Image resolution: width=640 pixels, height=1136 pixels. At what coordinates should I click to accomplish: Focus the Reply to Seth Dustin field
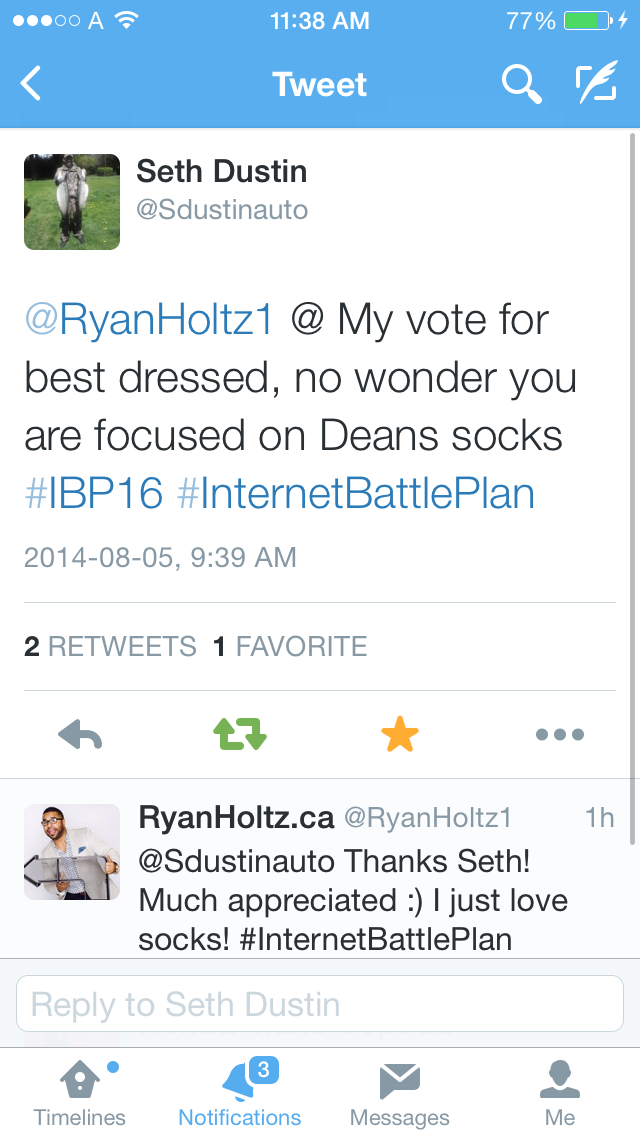pyautogui.click(x=320, y=1004)
